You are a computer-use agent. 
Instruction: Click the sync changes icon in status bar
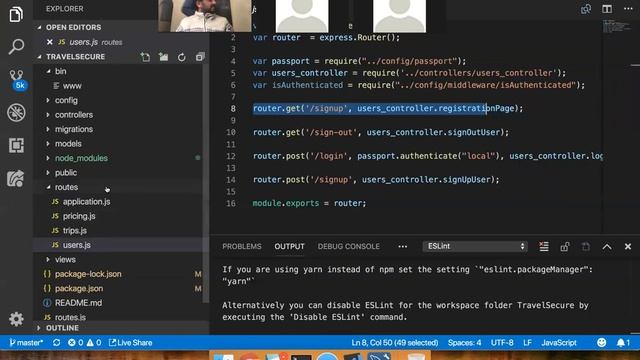(x=56, y=342)
